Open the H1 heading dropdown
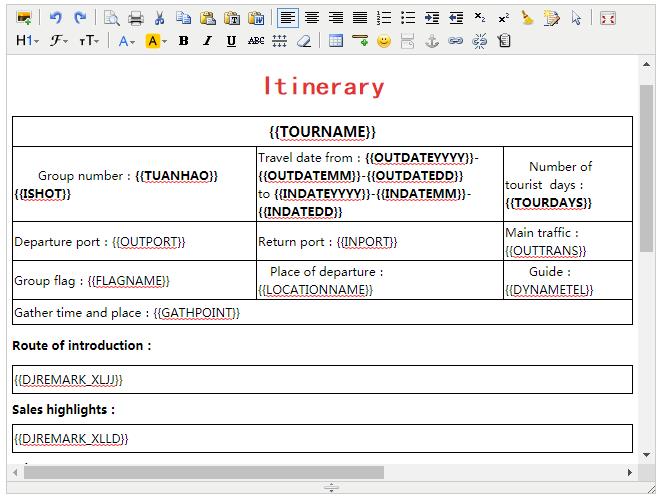661x499 pixels. (x=27, y=41)
